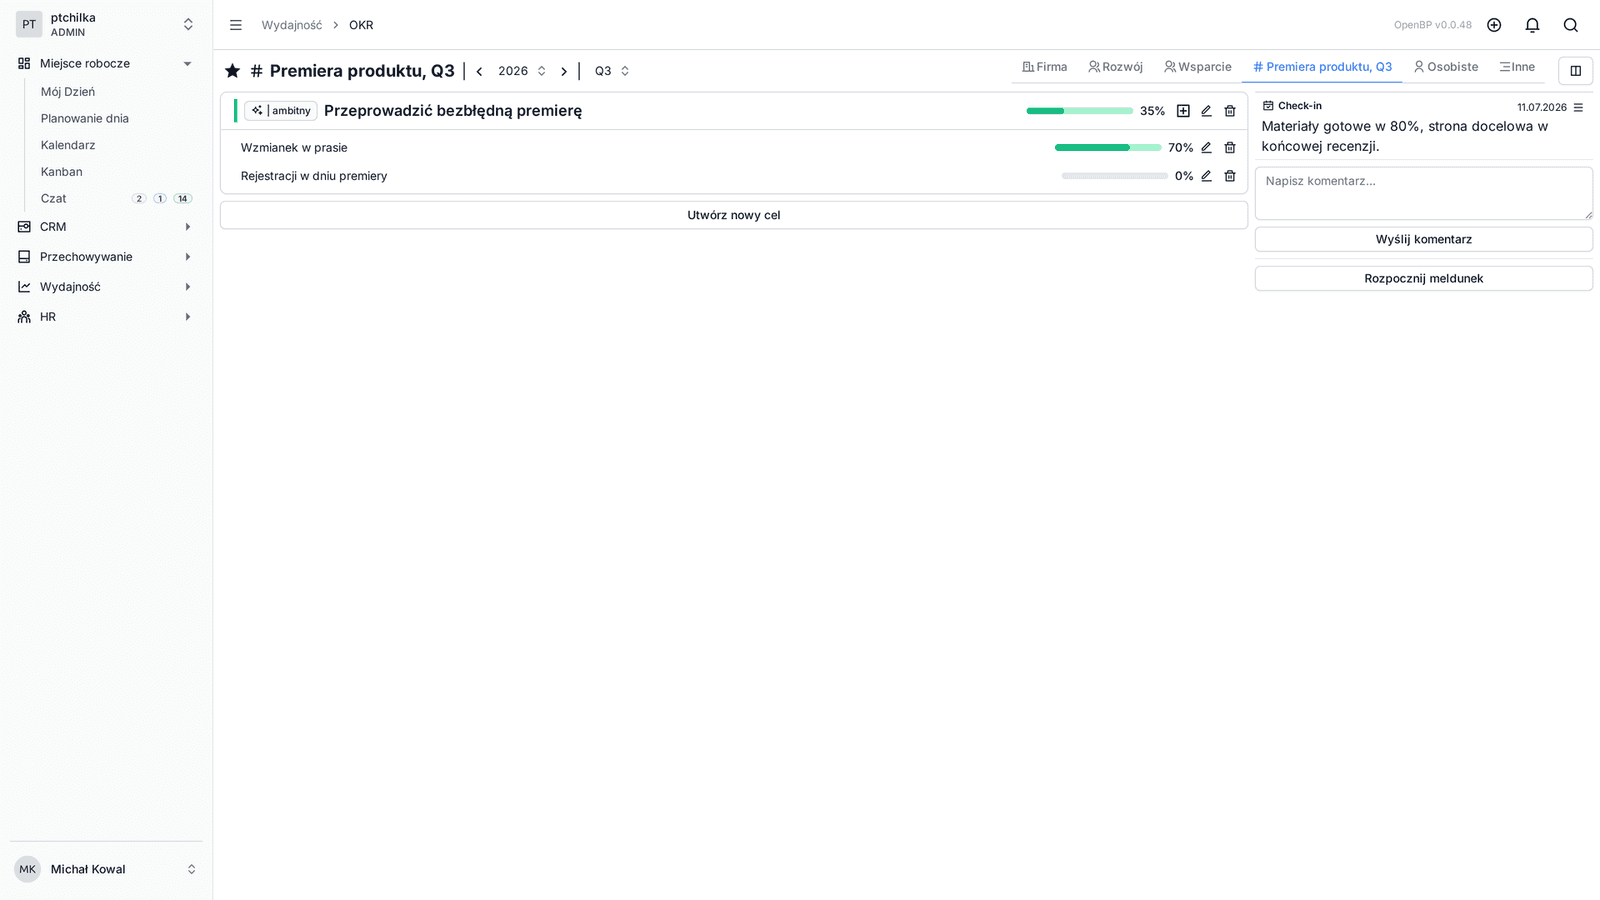This screenshot has width=1600, height=900.
Task: Open the Q3 quarter selector
Action: tap(612, 71)
